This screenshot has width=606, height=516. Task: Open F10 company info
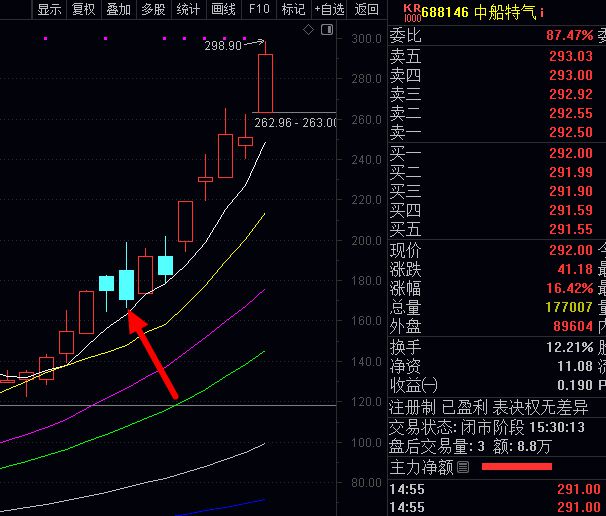pos(259,9)
